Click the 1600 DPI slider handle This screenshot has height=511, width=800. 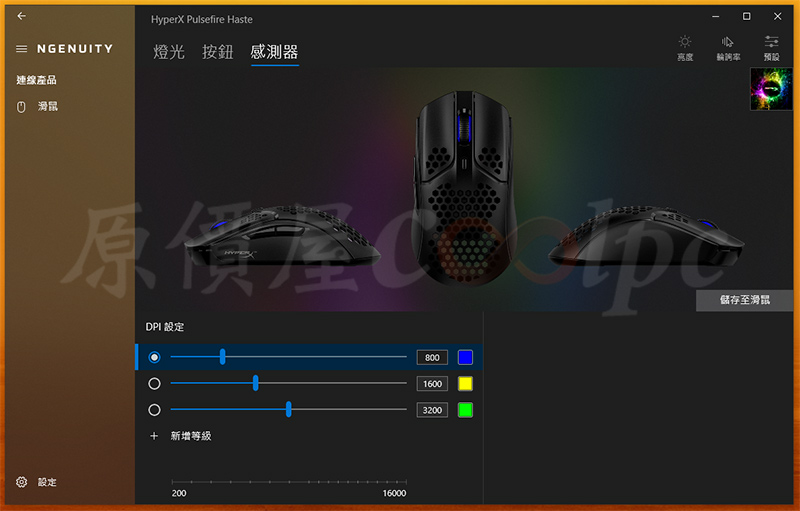[x=256, y=383]
